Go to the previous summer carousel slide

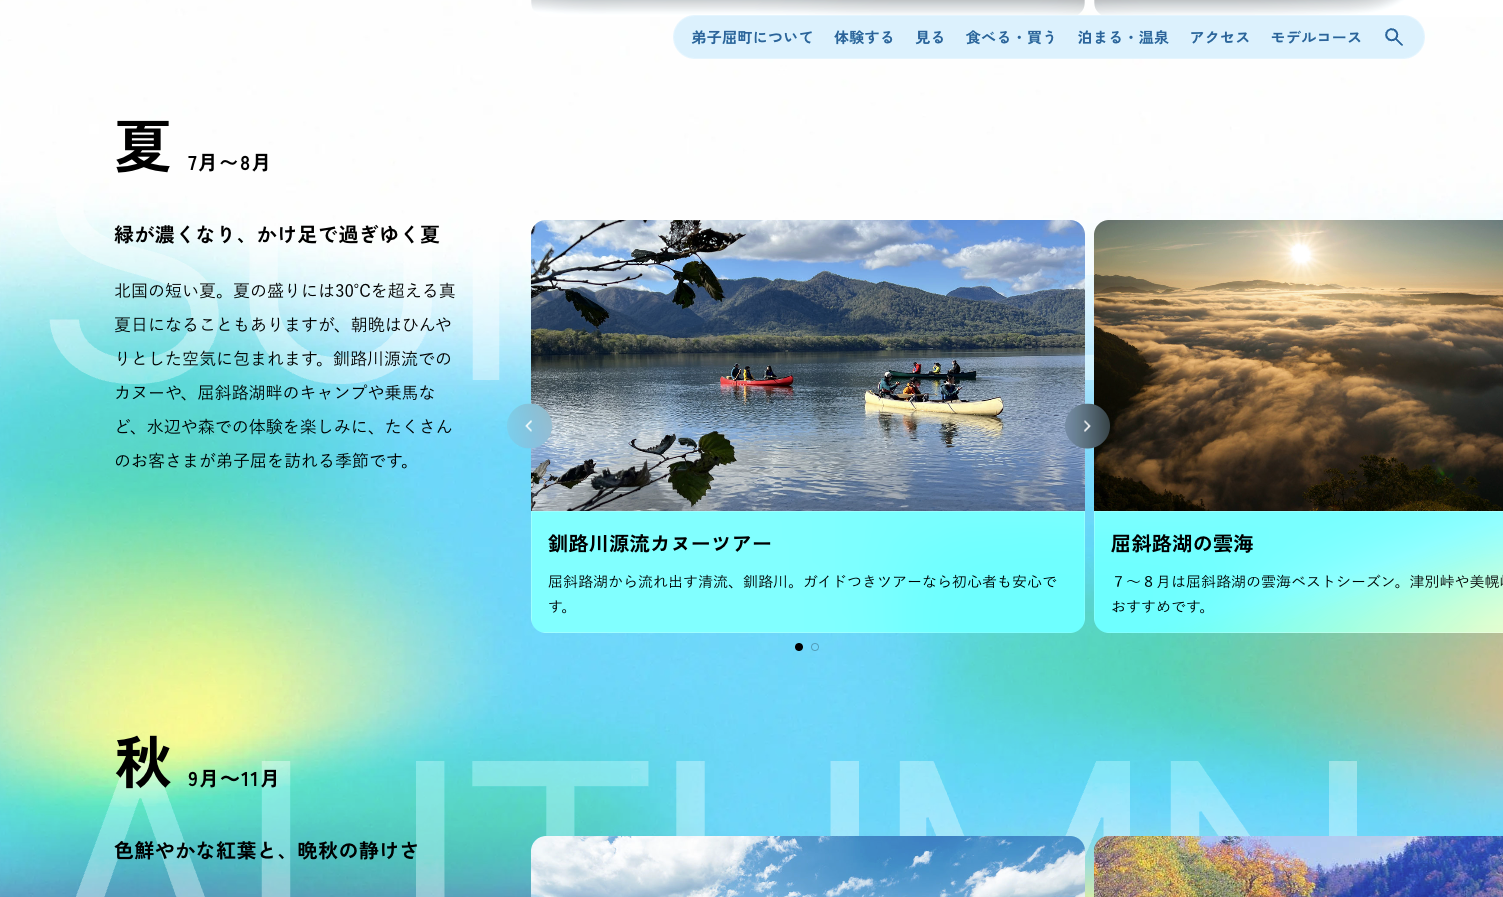tap(529, 426)
